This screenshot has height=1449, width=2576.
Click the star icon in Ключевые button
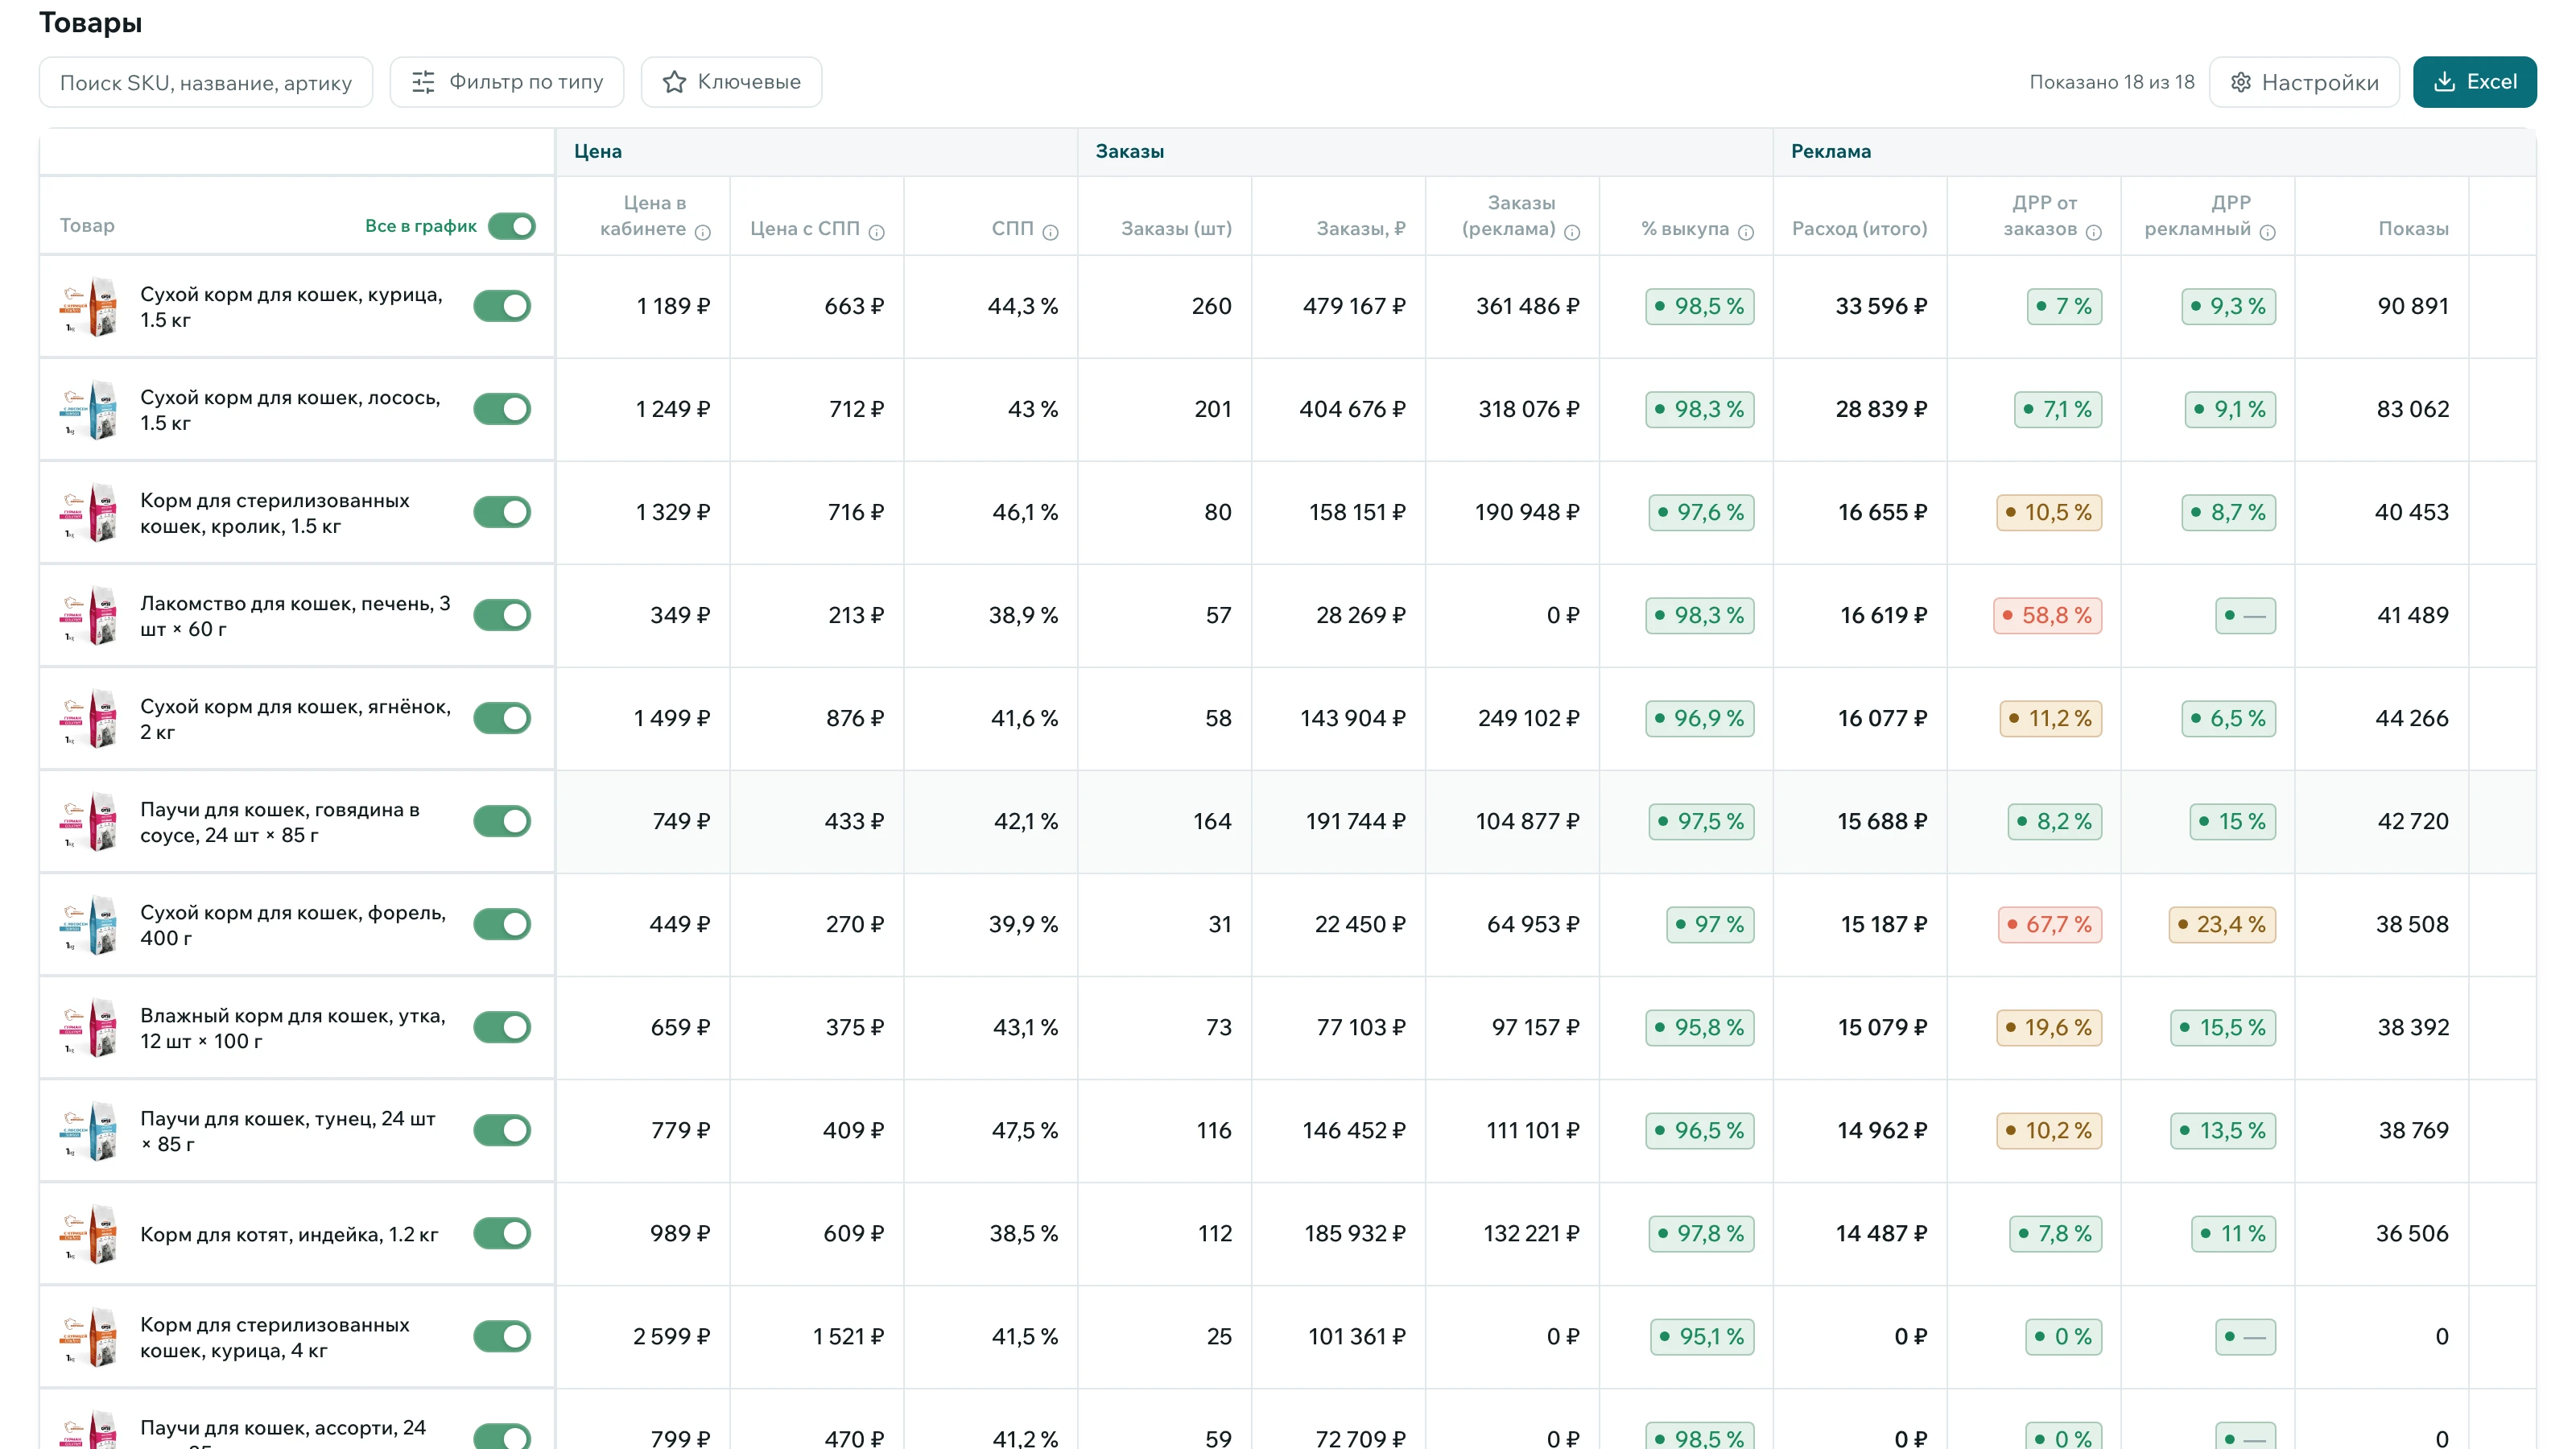pyautogui.click(x=675, y=82)
